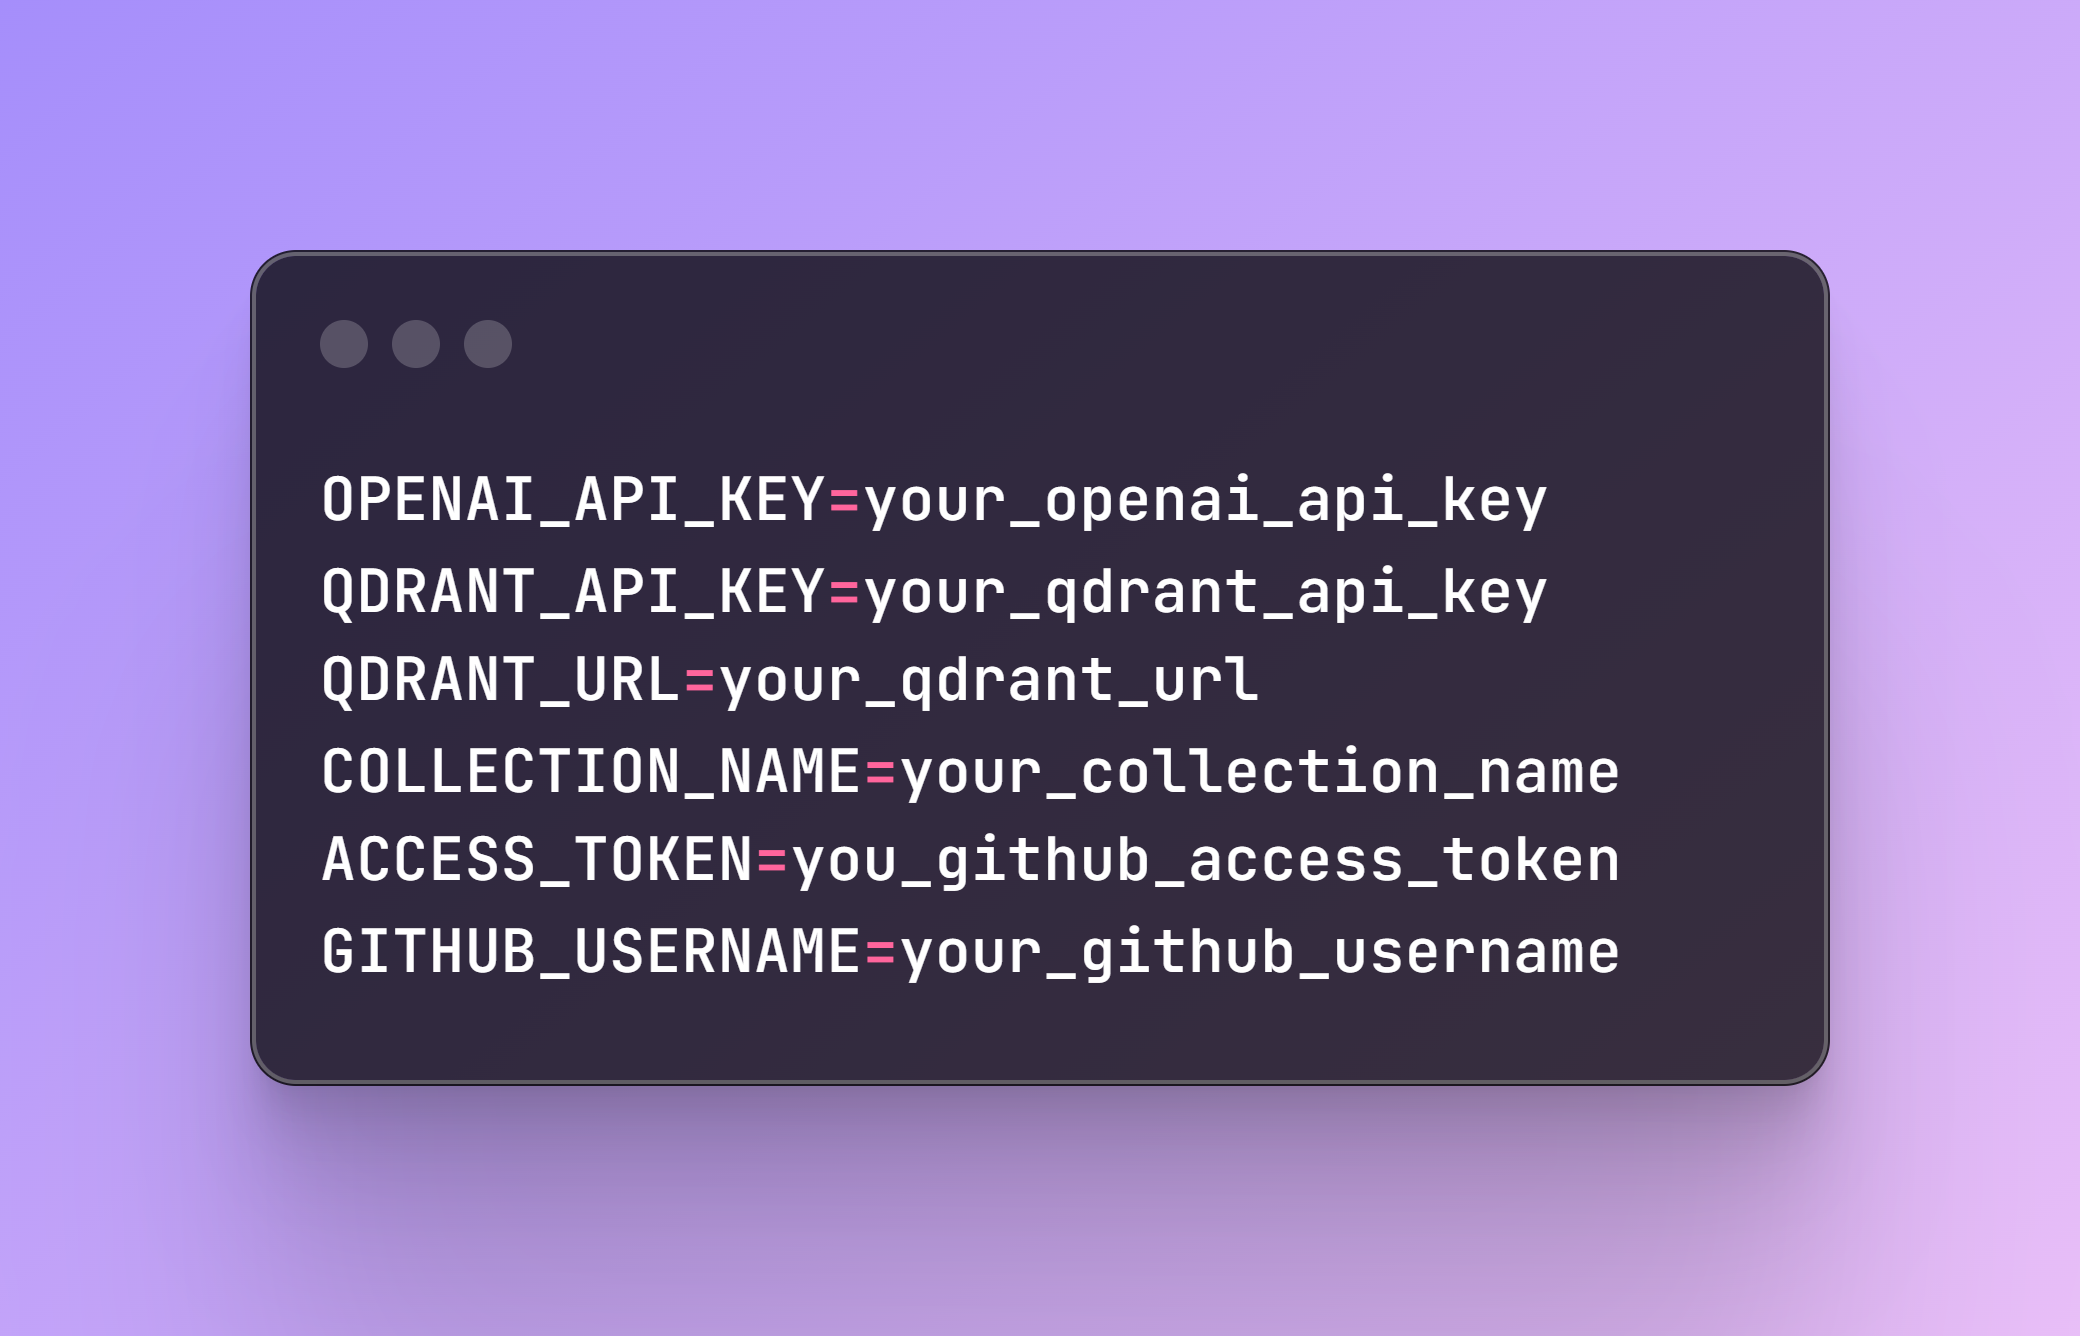Click the ACCESS_TOKEN variable name
The height and width of the screenshot is (1336, 2080).
pos(538,861)
